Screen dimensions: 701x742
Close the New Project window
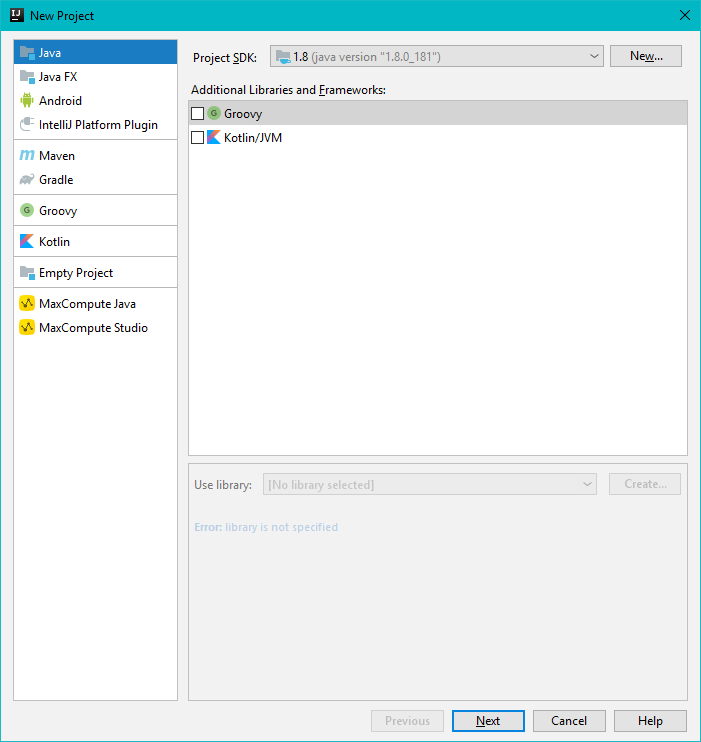[x=684, y=15]
